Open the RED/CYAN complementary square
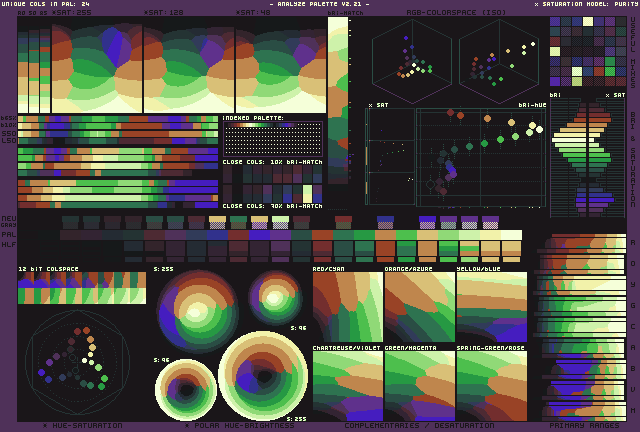Screen dimensions: 640x432 pyautogui.click(x=348, y=307)
